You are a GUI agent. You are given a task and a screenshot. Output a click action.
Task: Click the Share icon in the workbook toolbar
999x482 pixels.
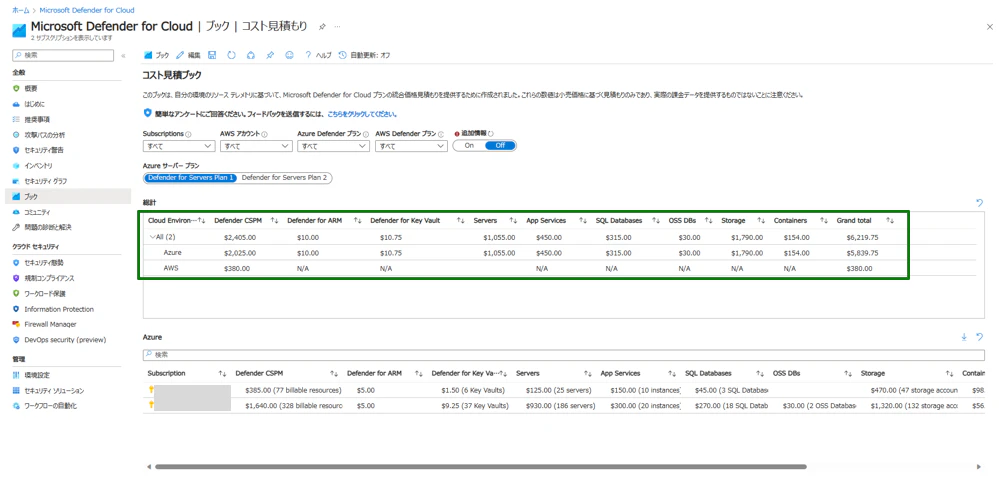[x=250, y=55]
